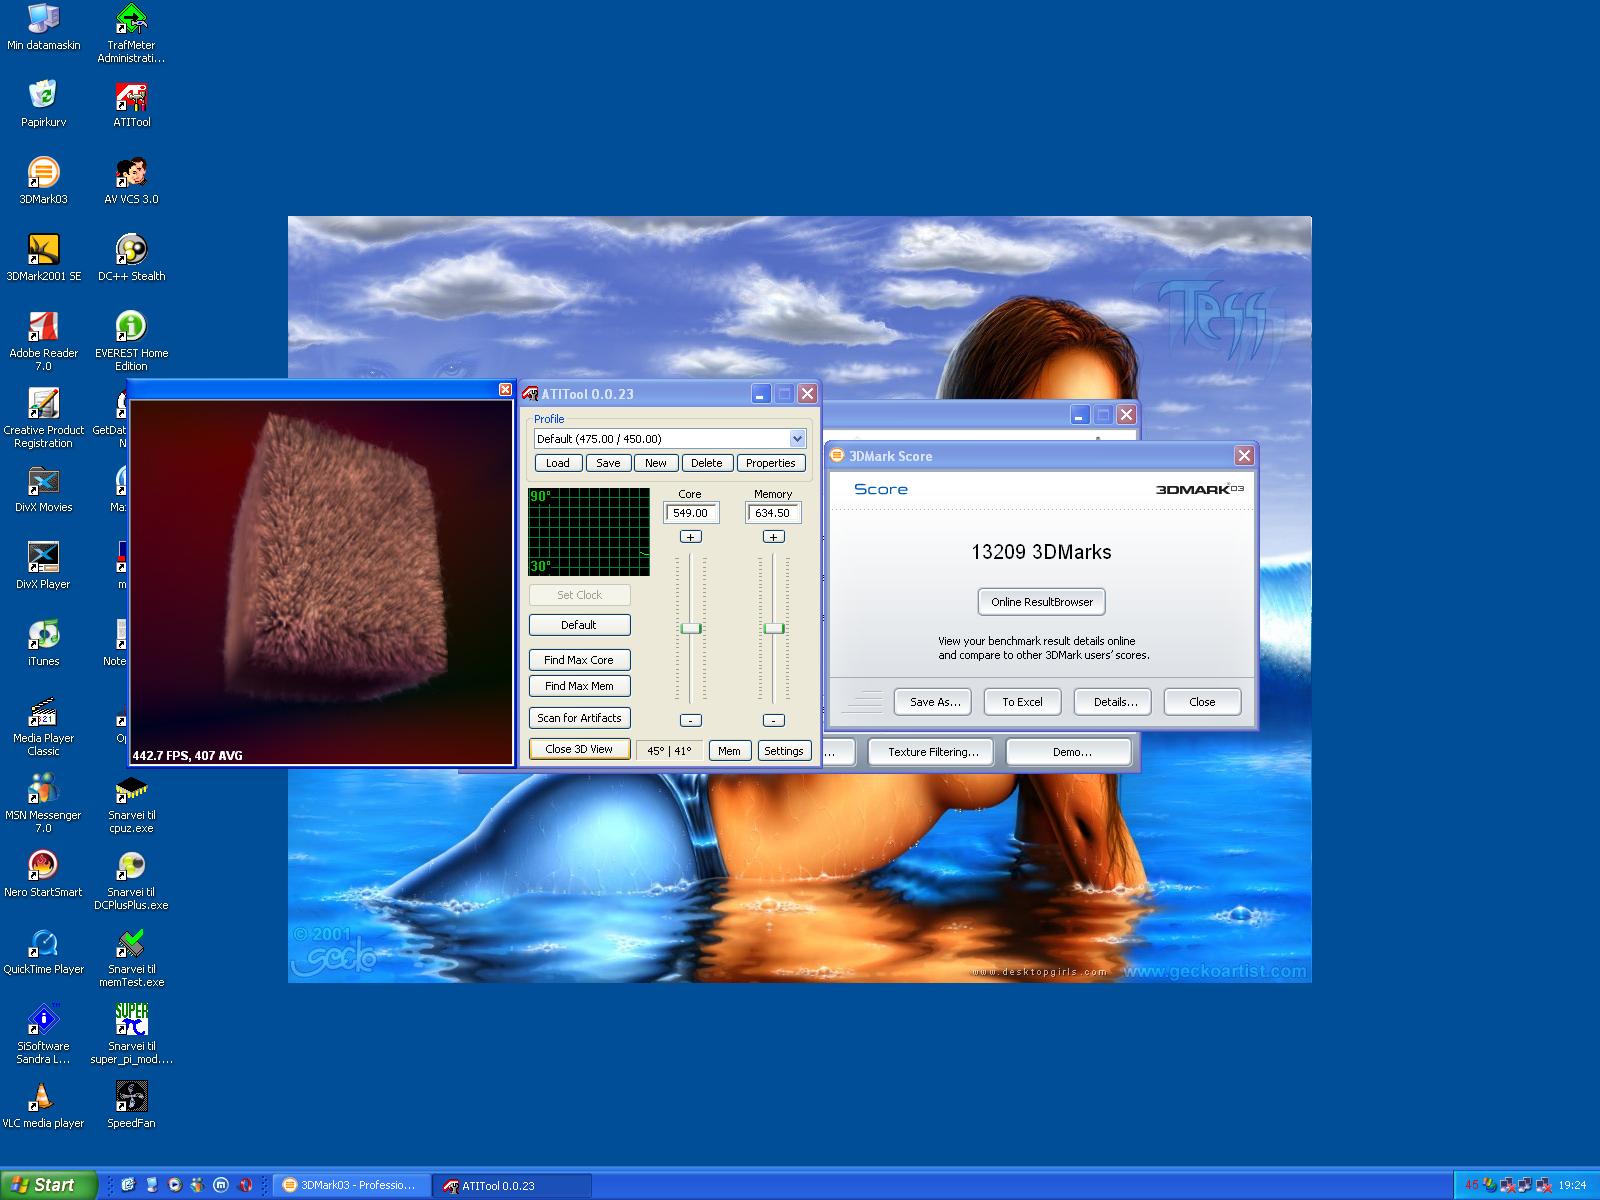Viewport: 1600px width, 1200px height.
Task: Select the VLC media player desktop icon
Action: pos(43,1105)
